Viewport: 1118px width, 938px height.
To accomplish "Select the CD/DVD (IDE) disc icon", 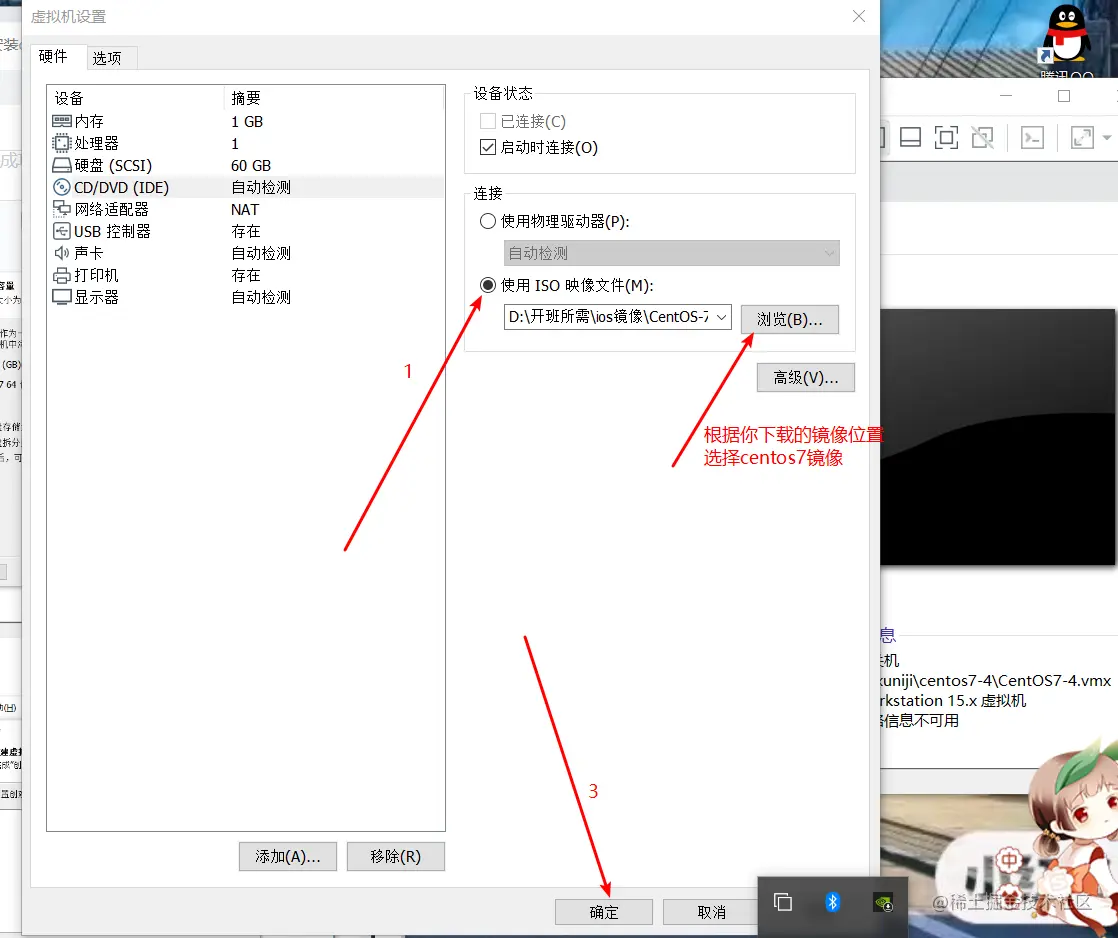I will (62, 187).
